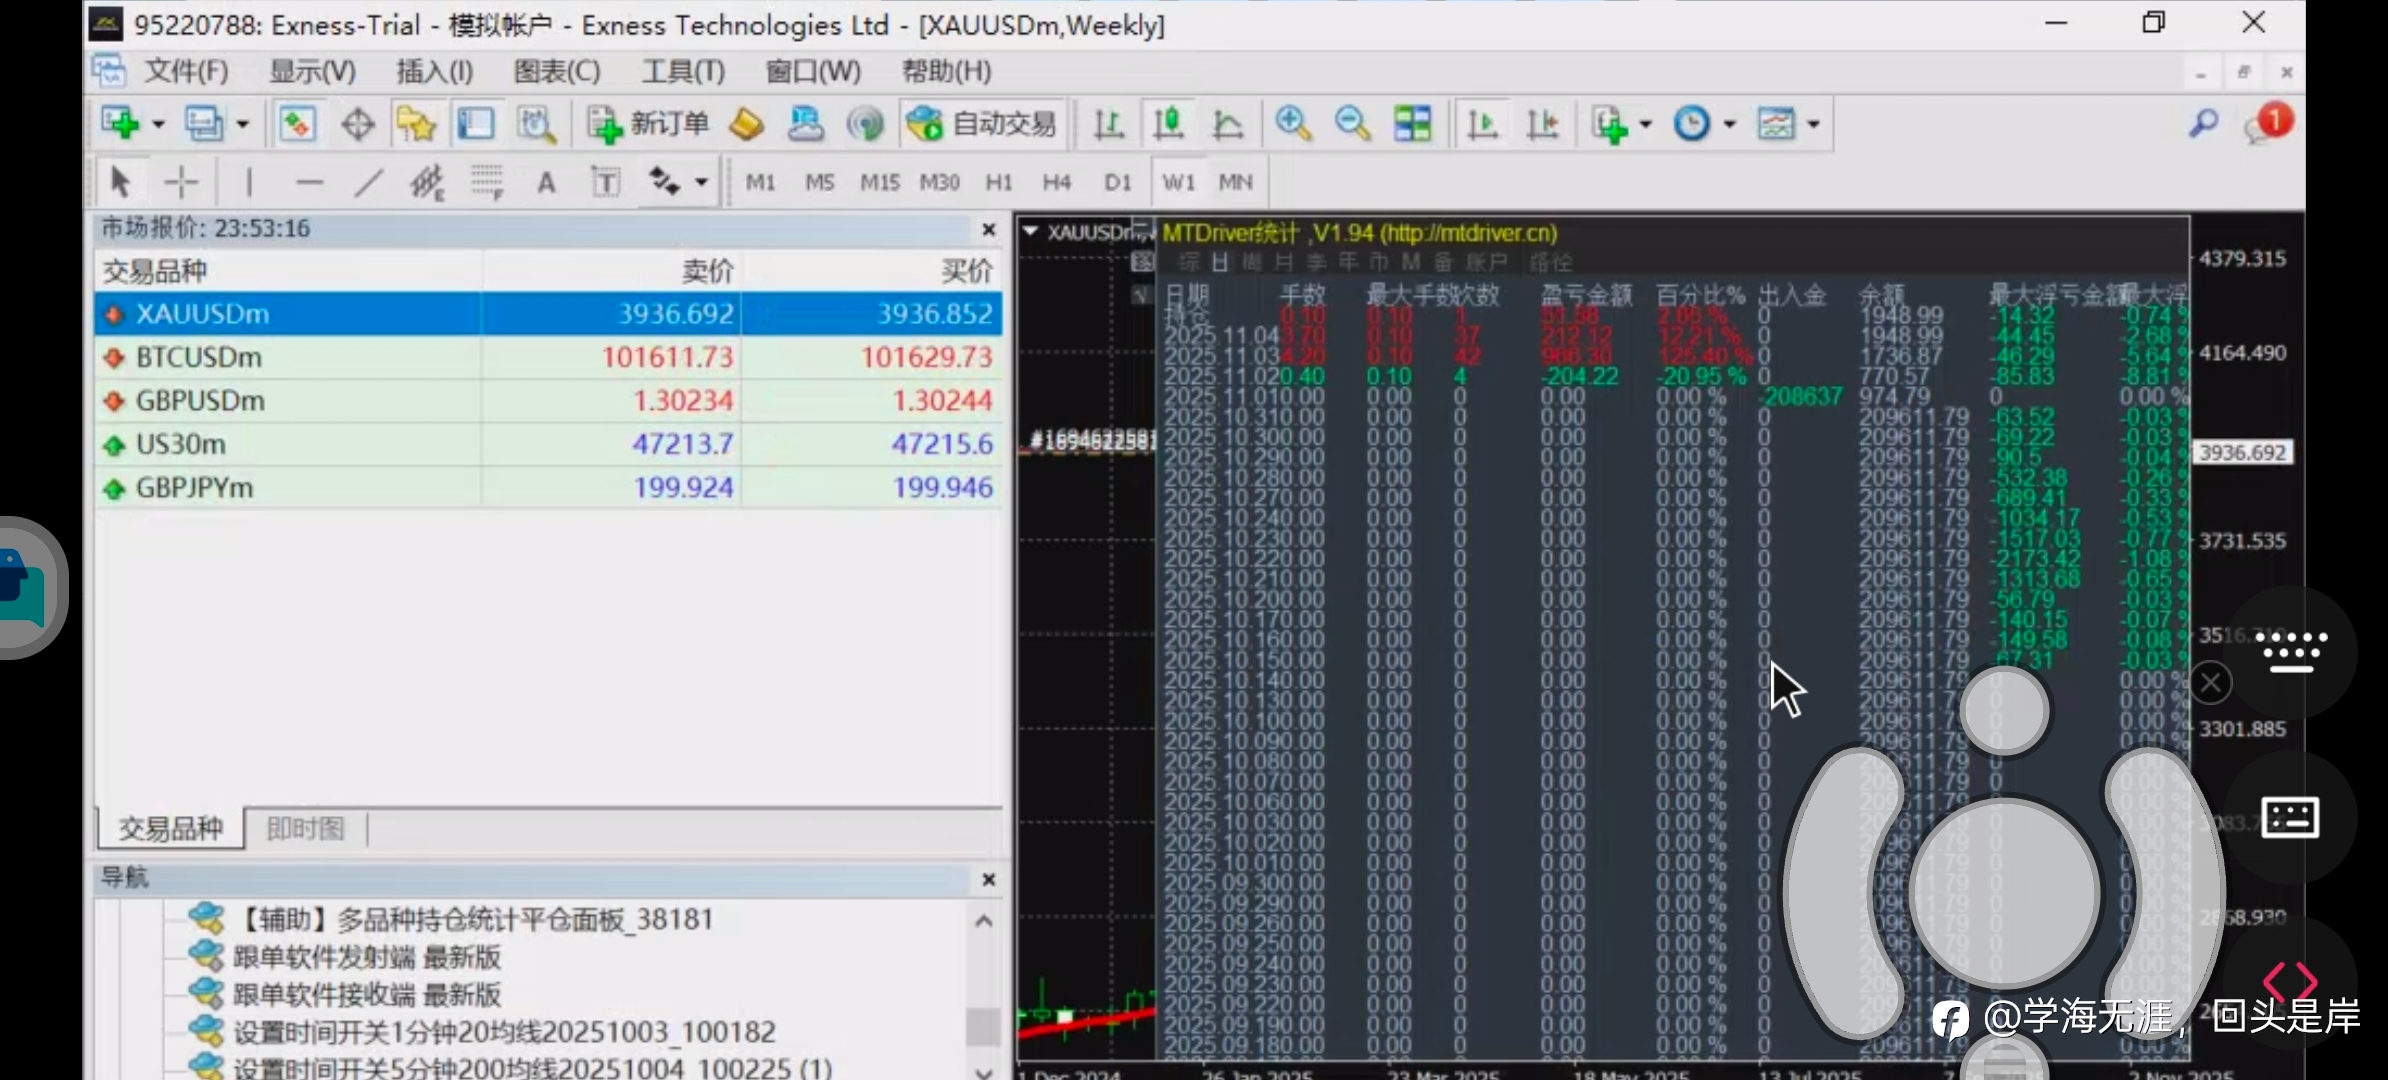Screen dimensions: 2388x1080
Task: Select the crosshair cursor tool
Action: (181, 182)
